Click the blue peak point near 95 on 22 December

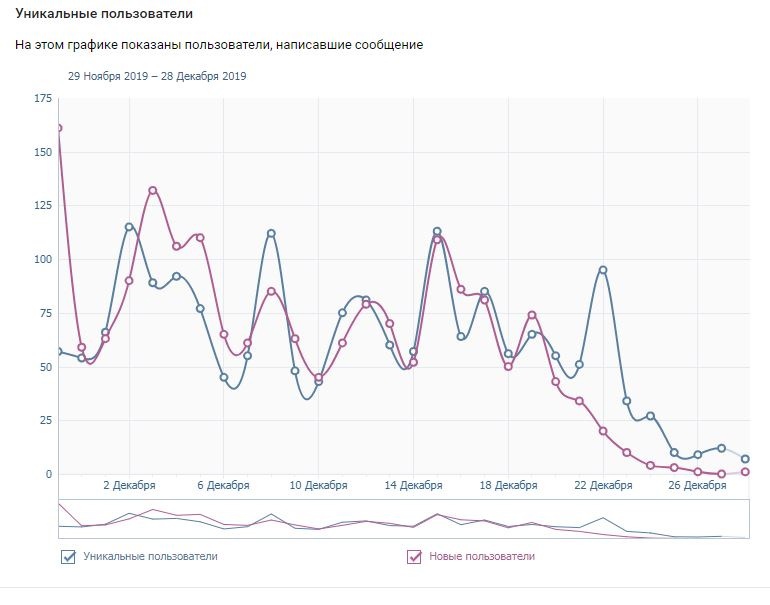click(603, 270)
